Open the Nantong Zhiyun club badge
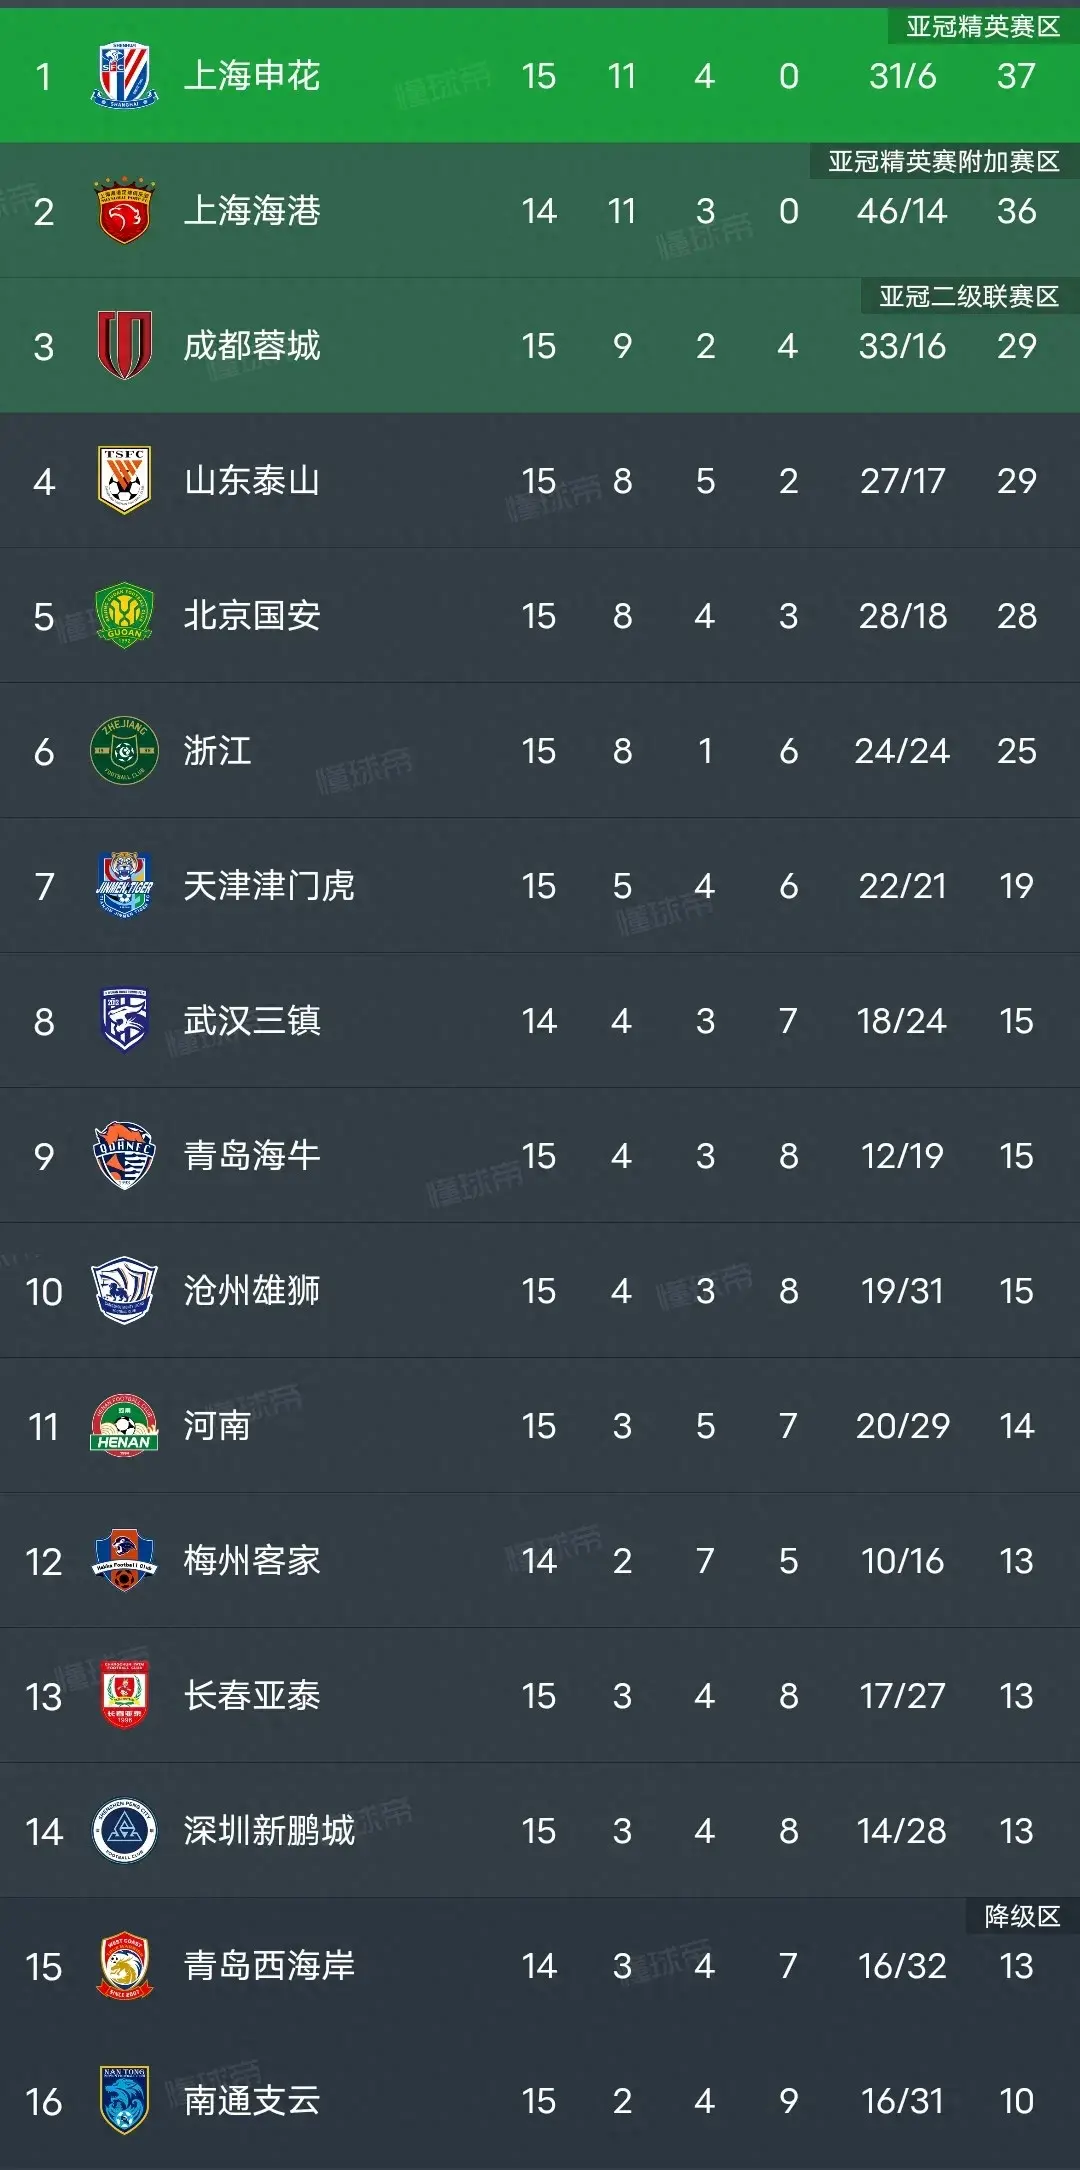 click(x=122, y=2102)
